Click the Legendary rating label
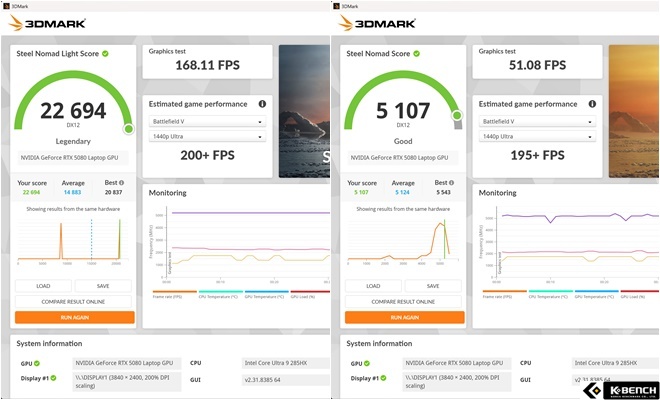The image size is (660, 400). point(73,141)
